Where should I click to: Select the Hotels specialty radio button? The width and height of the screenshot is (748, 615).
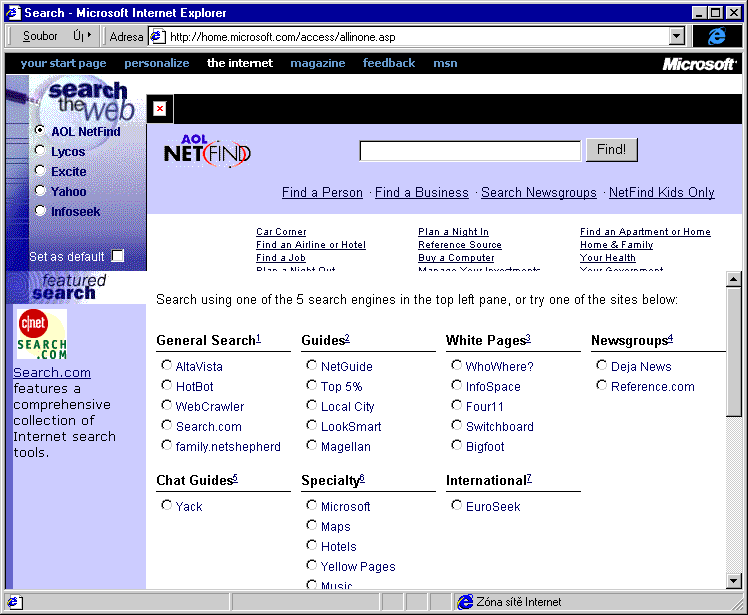[x=312, y=545]
